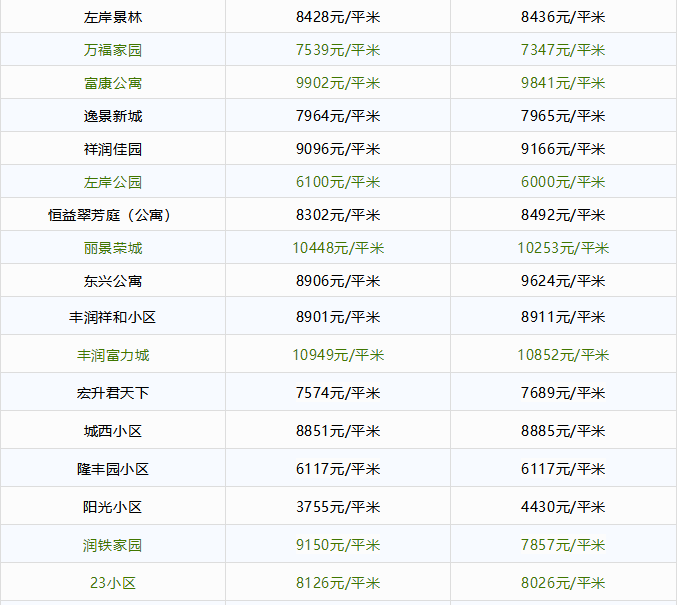Viewport: 682px width, 605px height.
Task: Click the 宏升君天下 name cell
Action: (113, 393)
